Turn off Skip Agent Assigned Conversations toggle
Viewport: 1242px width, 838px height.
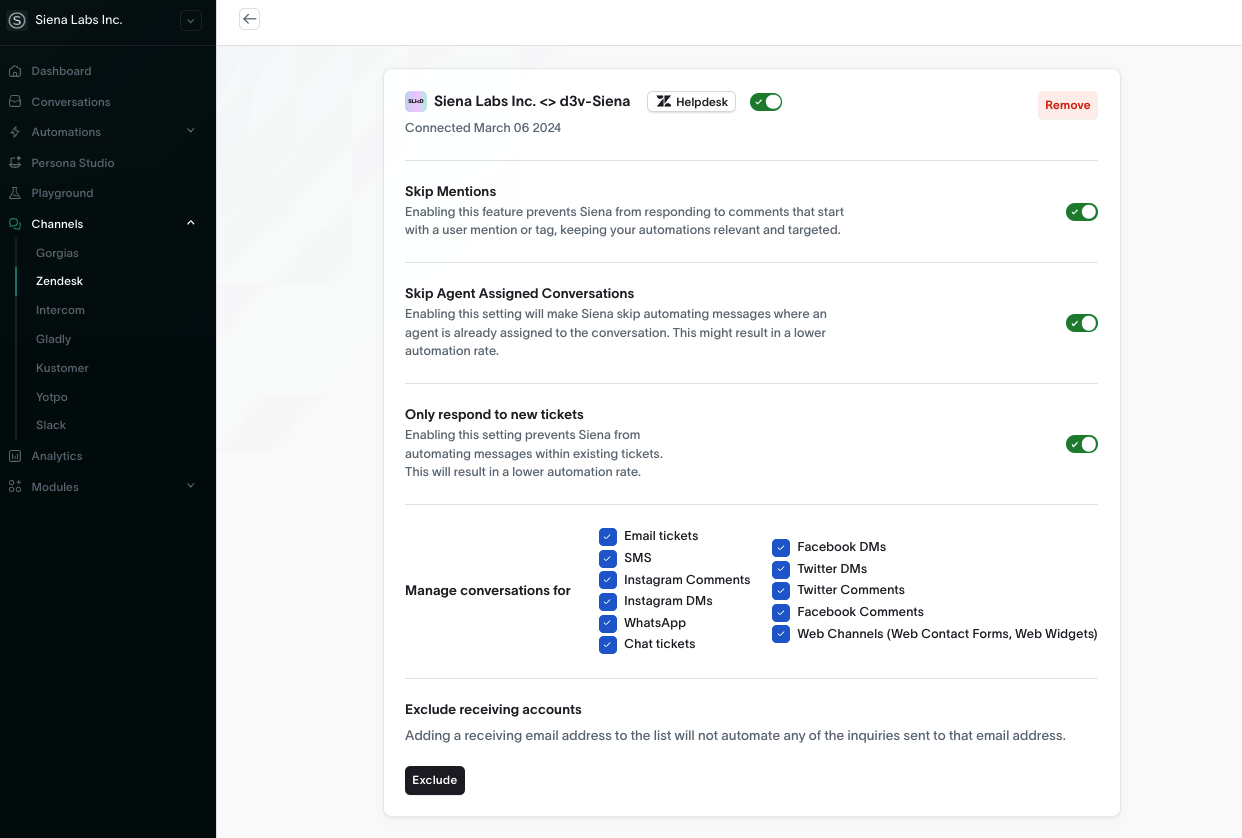point(1082,323)
